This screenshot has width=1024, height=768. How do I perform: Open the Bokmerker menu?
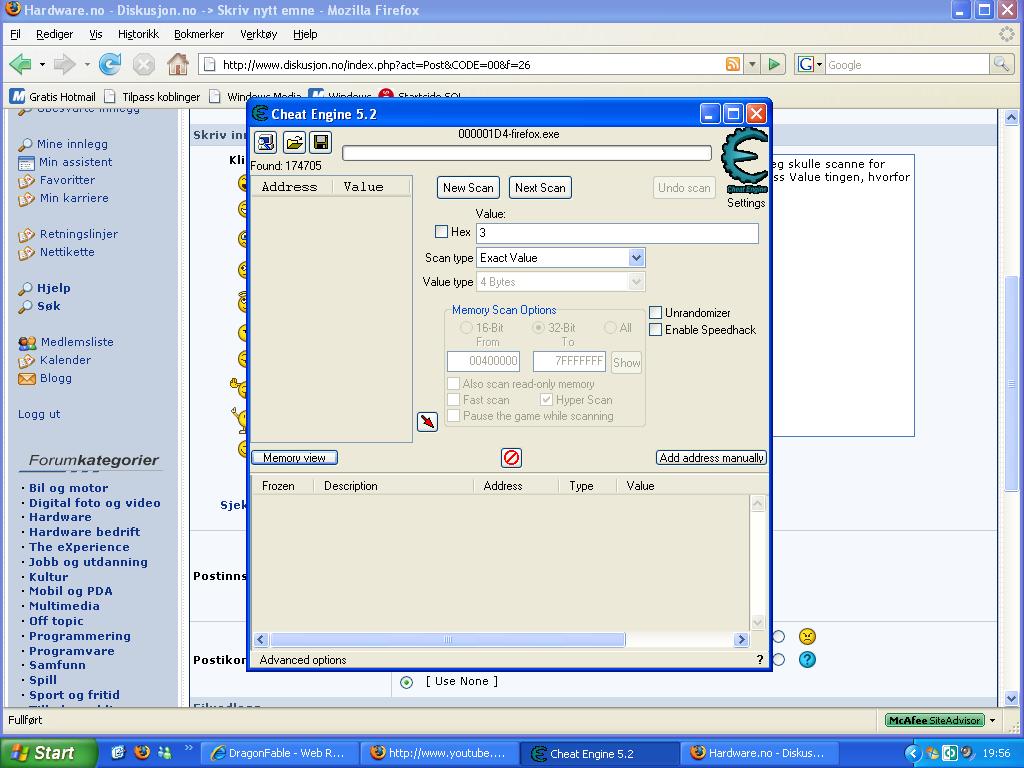199,34
